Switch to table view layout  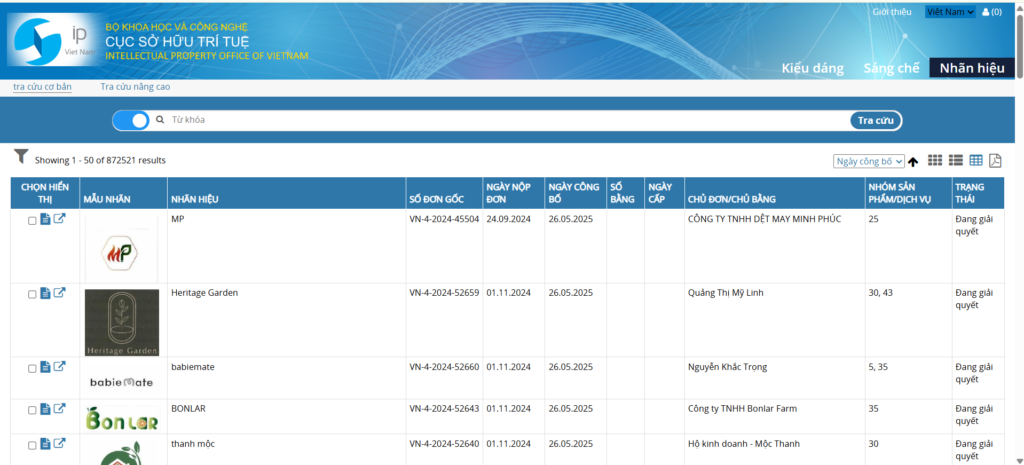[x=976, y=161]
